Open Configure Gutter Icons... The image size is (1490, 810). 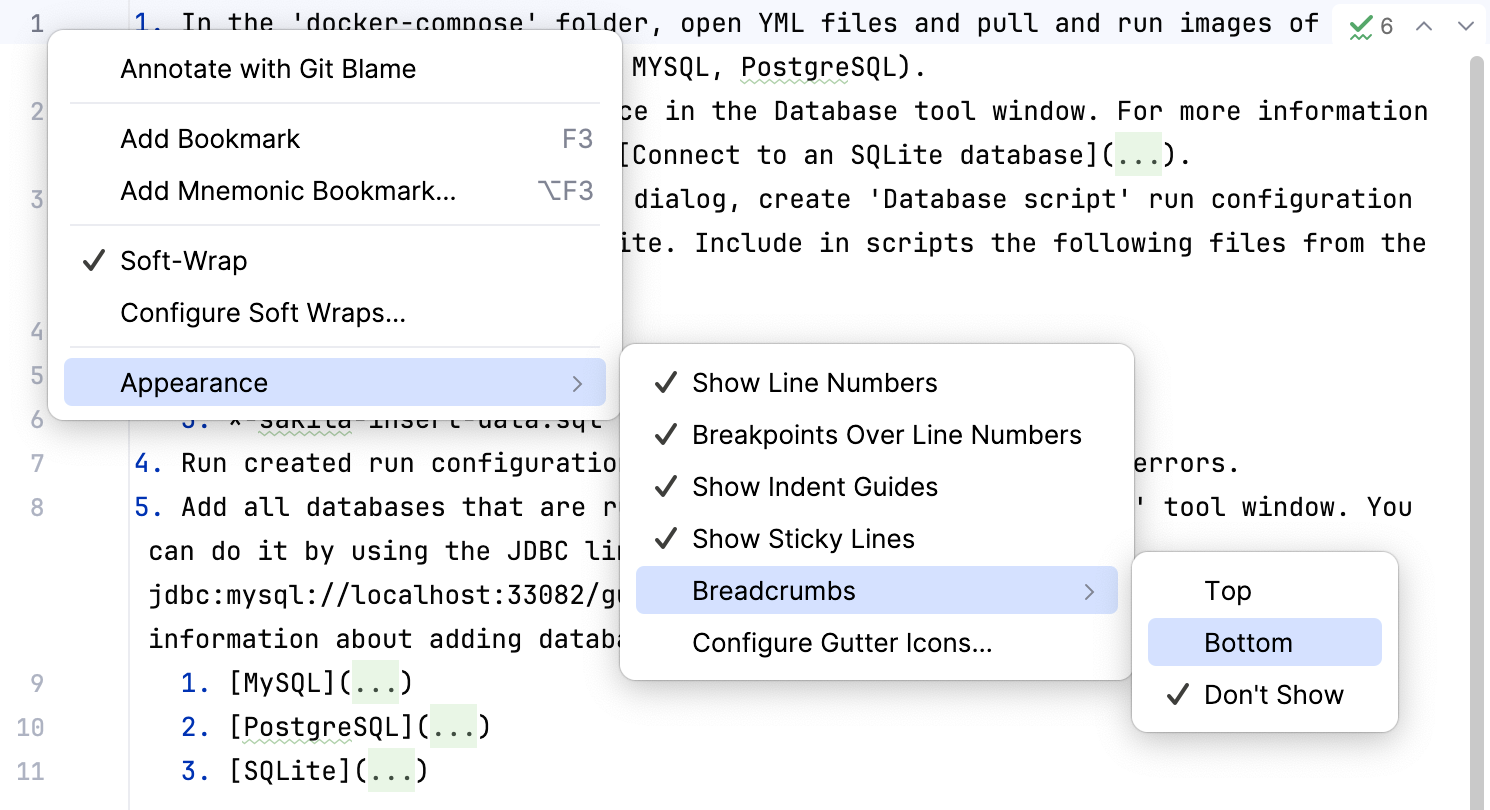pos(841,643)
